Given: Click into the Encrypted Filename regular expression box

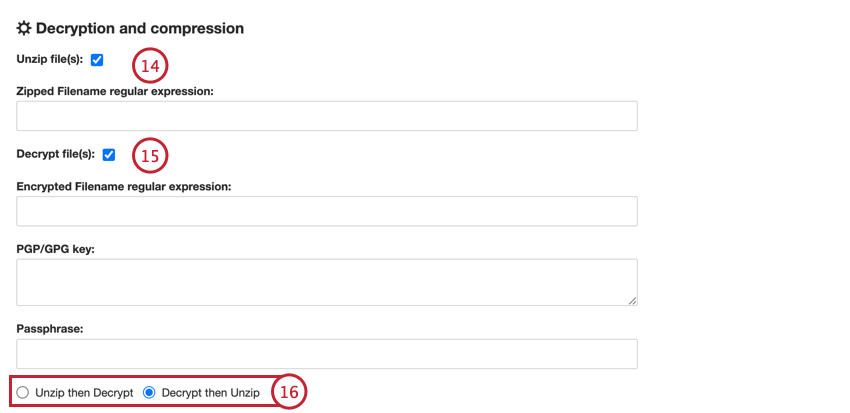Looking at the screenshot, I should 327,211.
